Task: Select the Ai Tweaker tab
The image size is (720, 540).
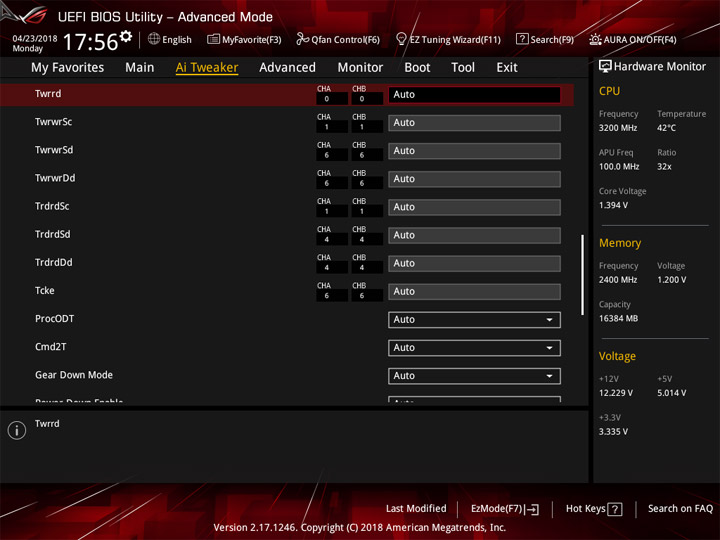Action: (207, 68)
